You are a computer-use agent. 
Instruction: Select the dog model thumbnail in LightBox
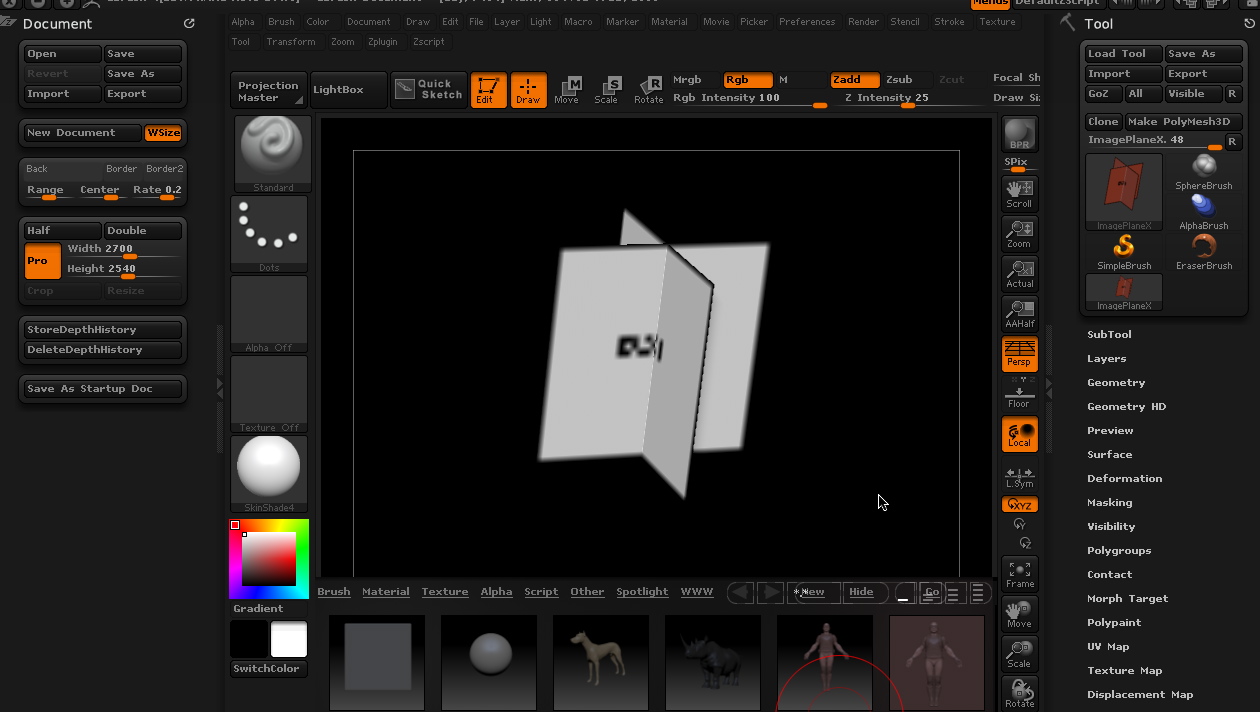coord(601,662)
